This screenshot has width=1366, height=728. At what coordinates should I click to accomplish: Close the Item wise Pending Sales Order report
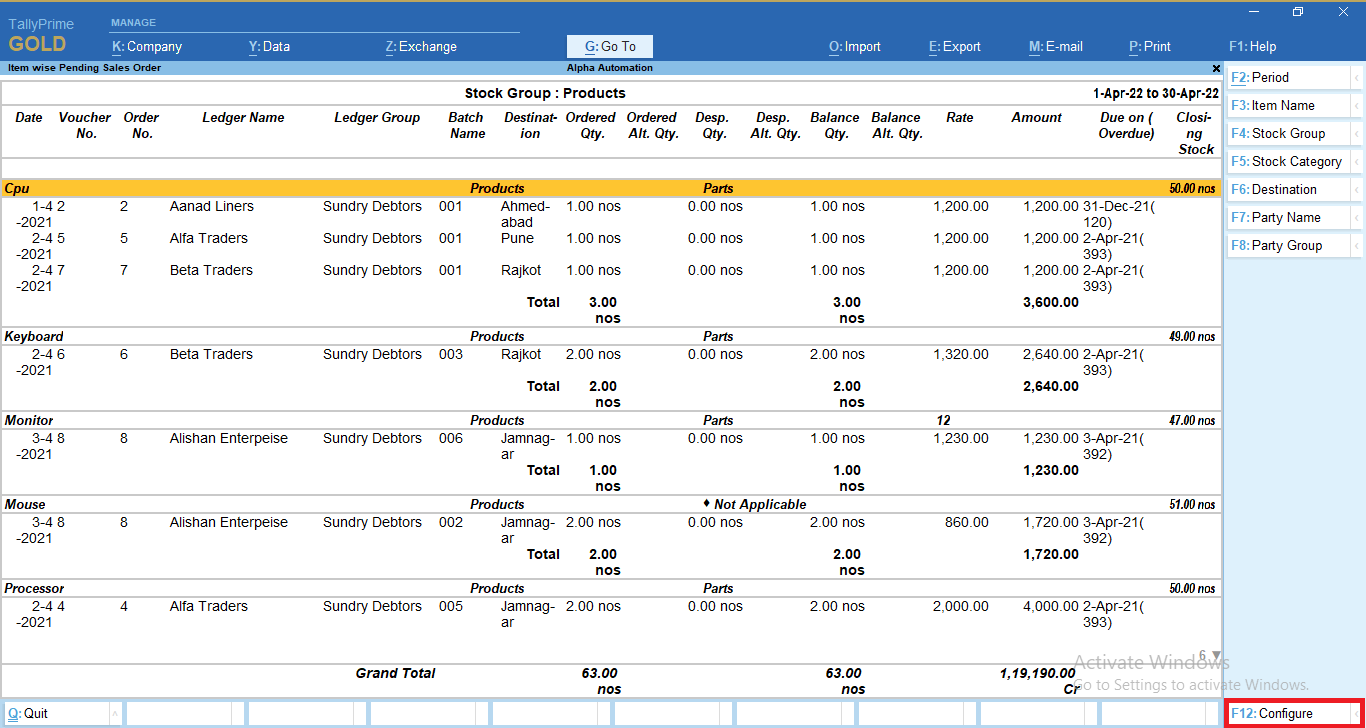click(1215, 68)
